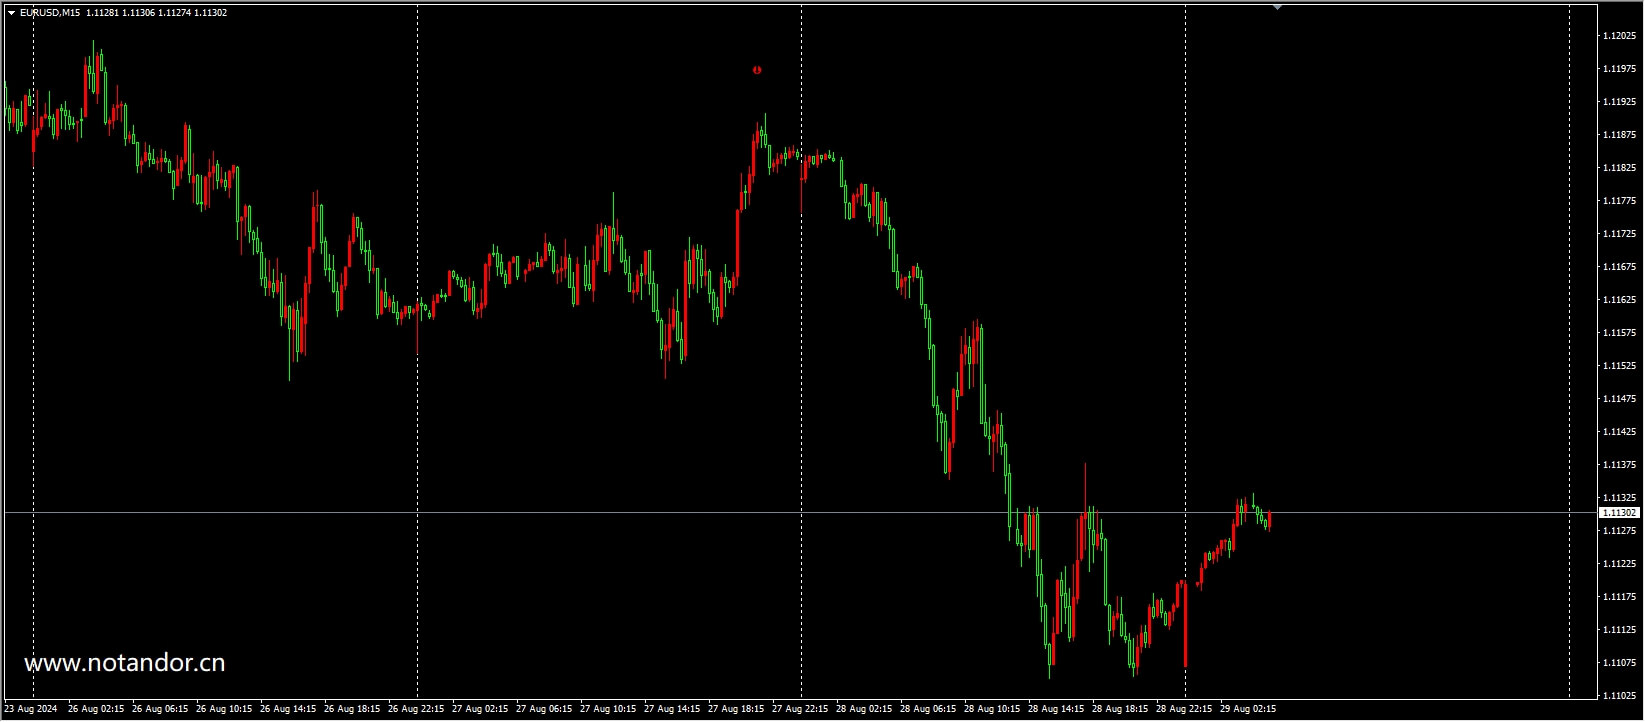
Task: Click the 28 Aug 22:15 time axis label
Action: pyautogui.click(x=1184, y=709)
